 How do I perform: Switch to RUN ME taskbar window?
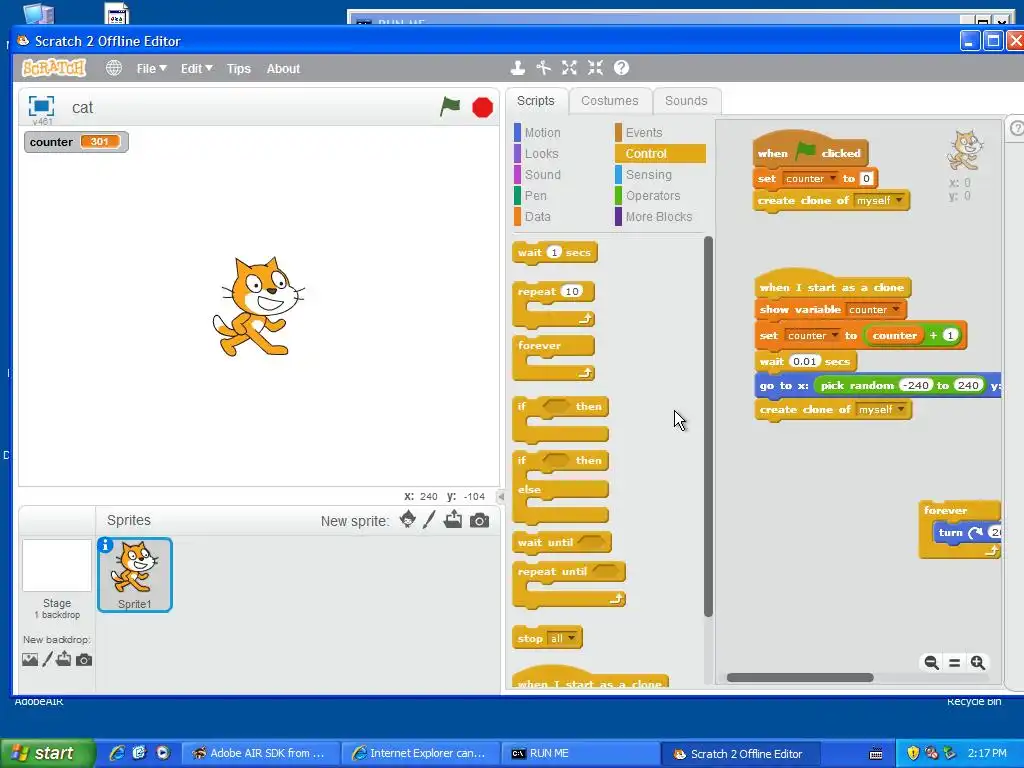[x=582, y=753]
